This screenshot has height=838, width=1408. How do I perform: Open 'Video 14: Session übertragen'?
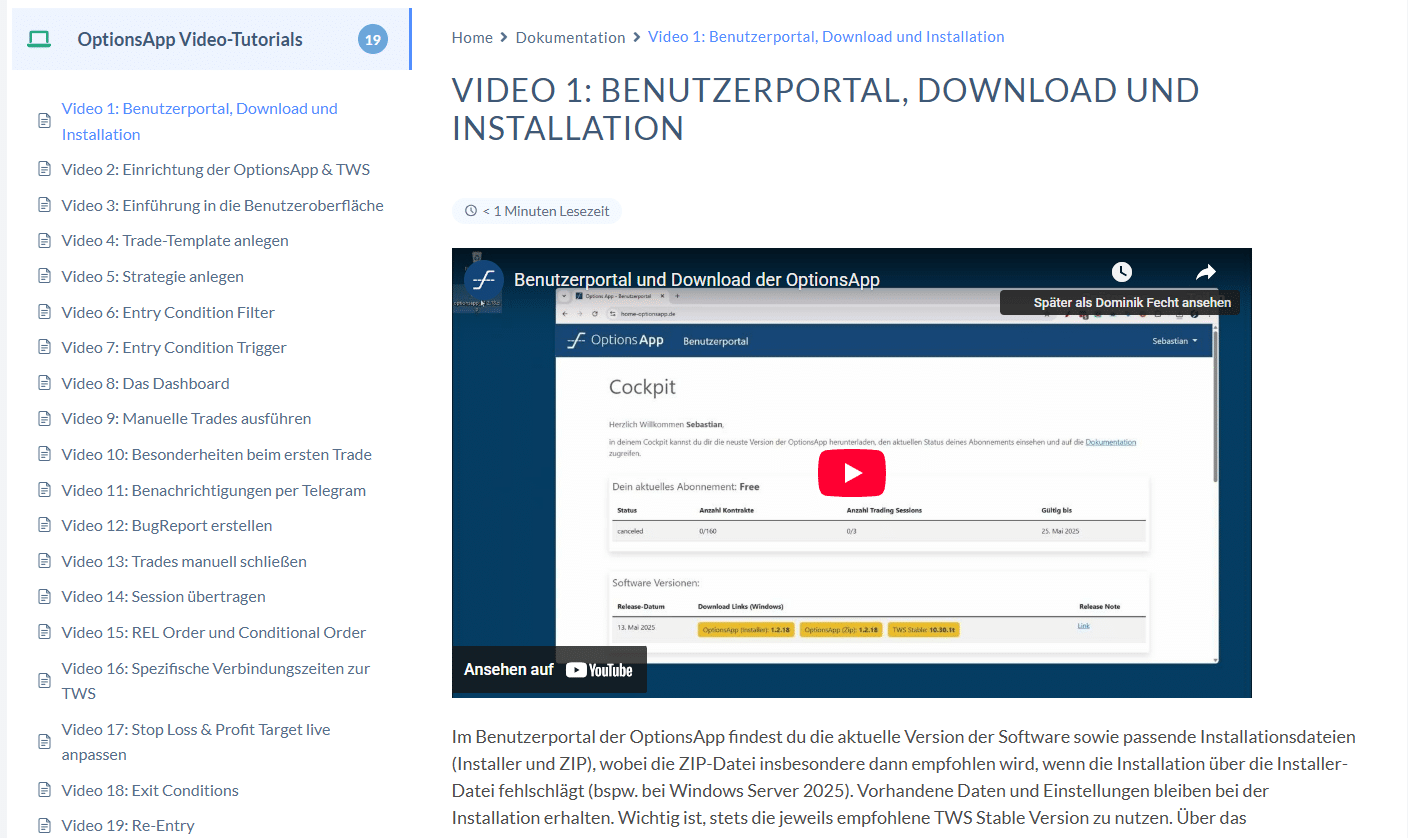163,596
